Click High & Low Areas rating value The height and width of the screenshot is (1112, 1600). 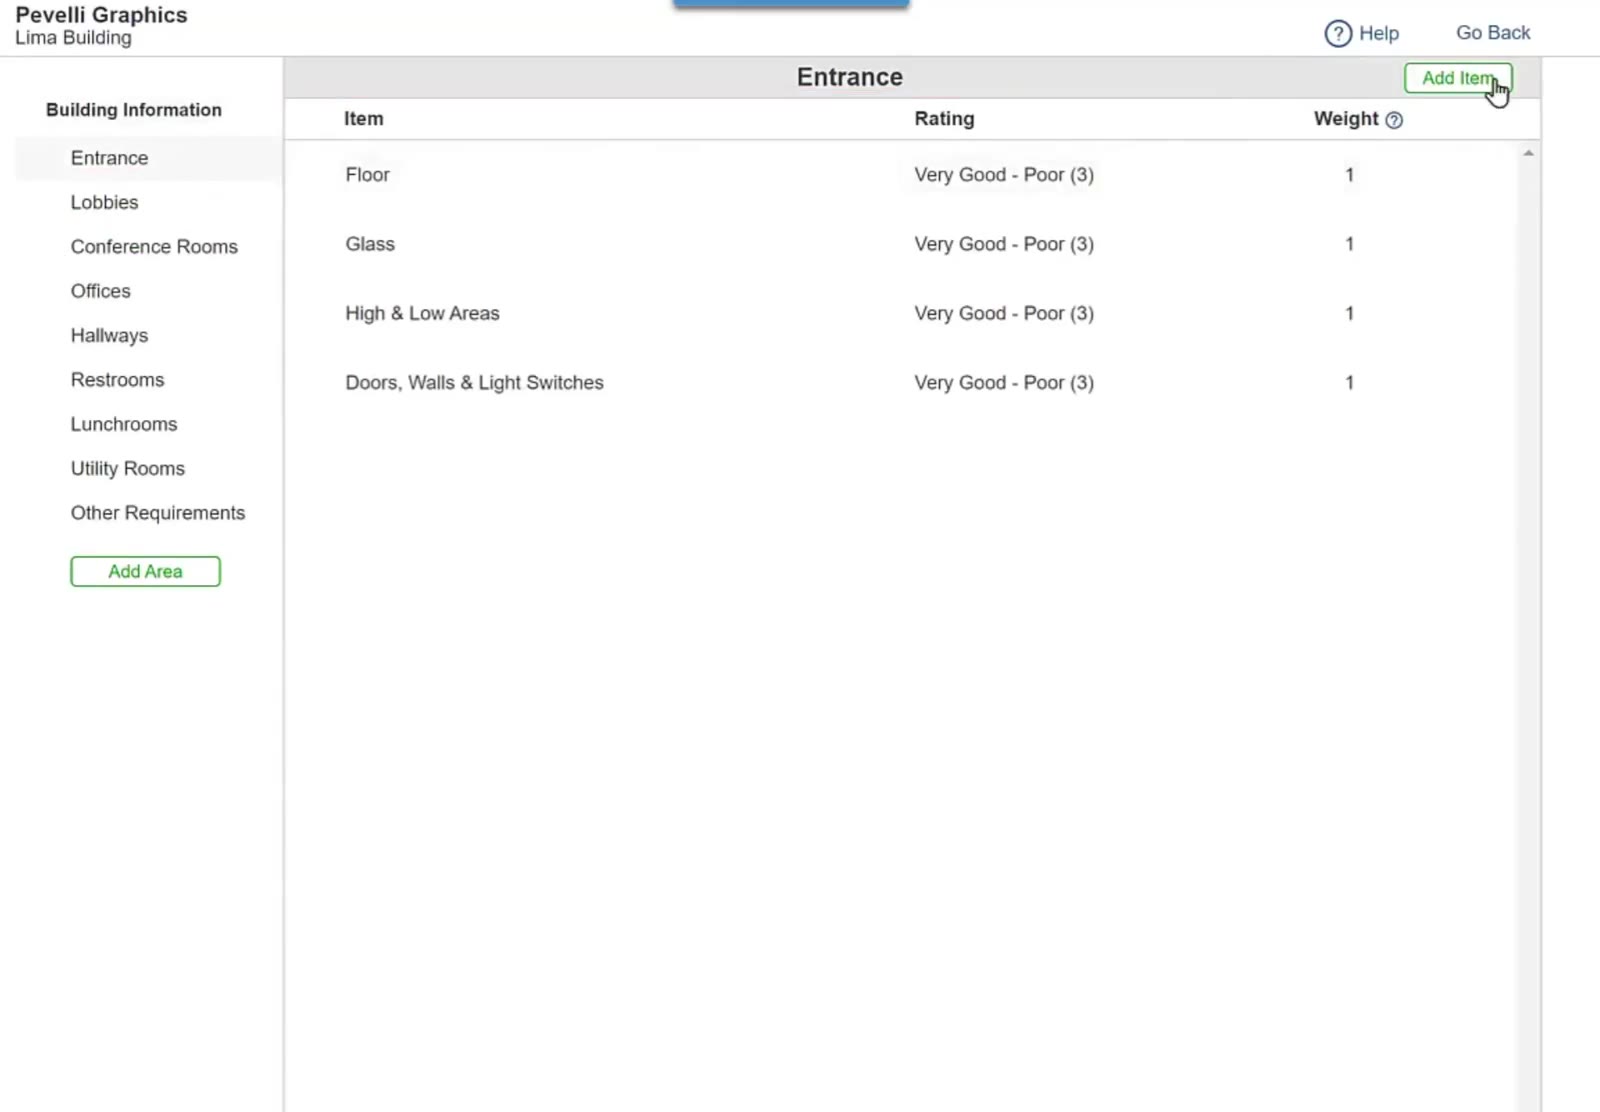click(1004, 314)
